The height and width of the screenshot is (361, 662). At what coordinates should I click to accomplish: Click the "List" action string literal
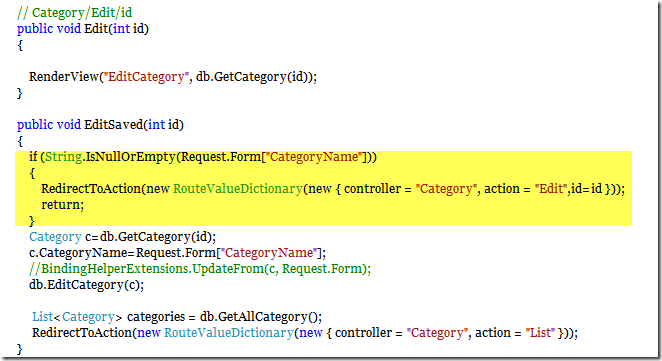coord(540,333)
